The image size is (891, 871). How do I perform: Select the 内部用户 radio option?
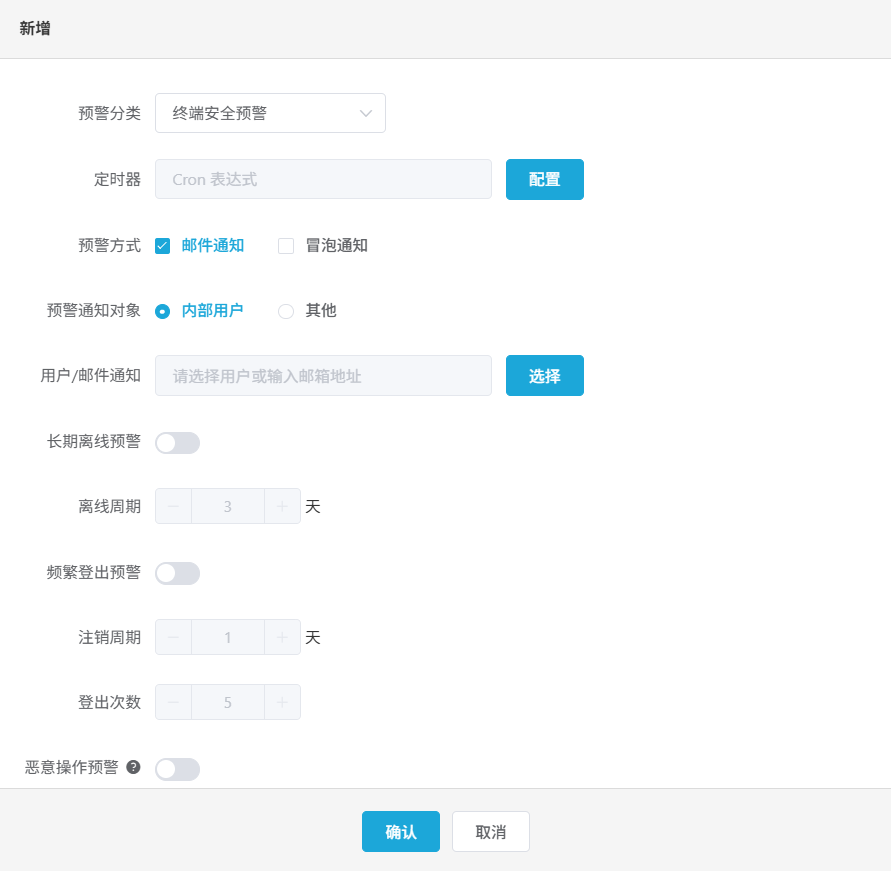click(162, 311)
